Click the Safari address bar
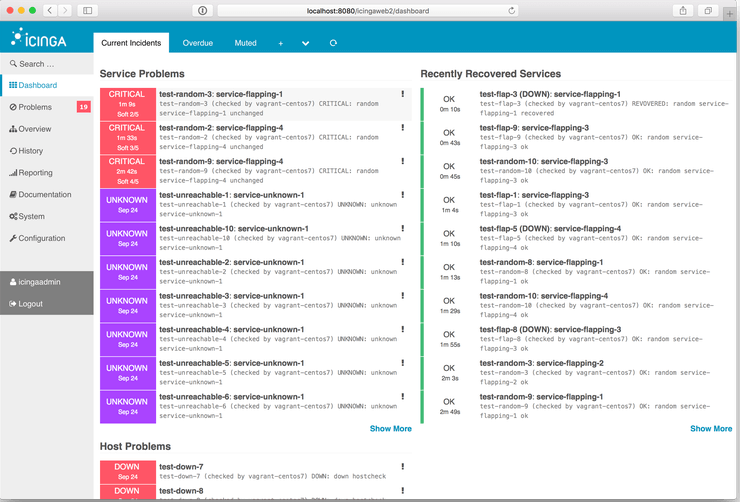This screenshot has width=740, height=502. [368, 10]
